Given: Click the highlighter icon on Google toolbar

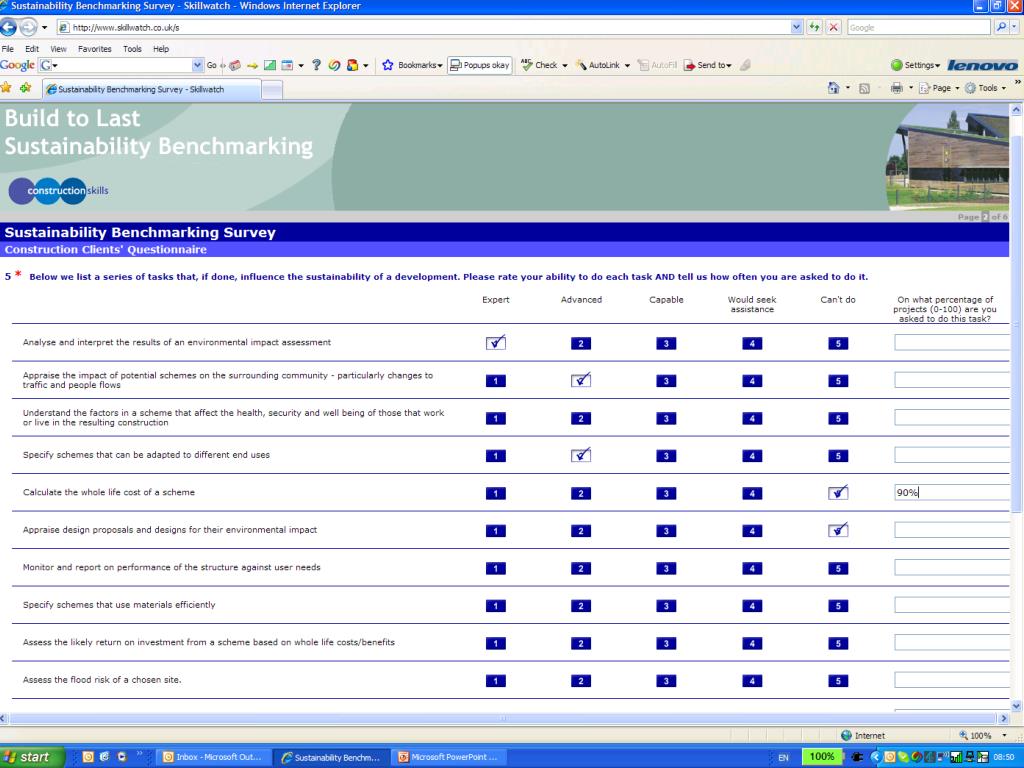Looking at the screenshot, I should pyautogui.click(x=745, y=65).
